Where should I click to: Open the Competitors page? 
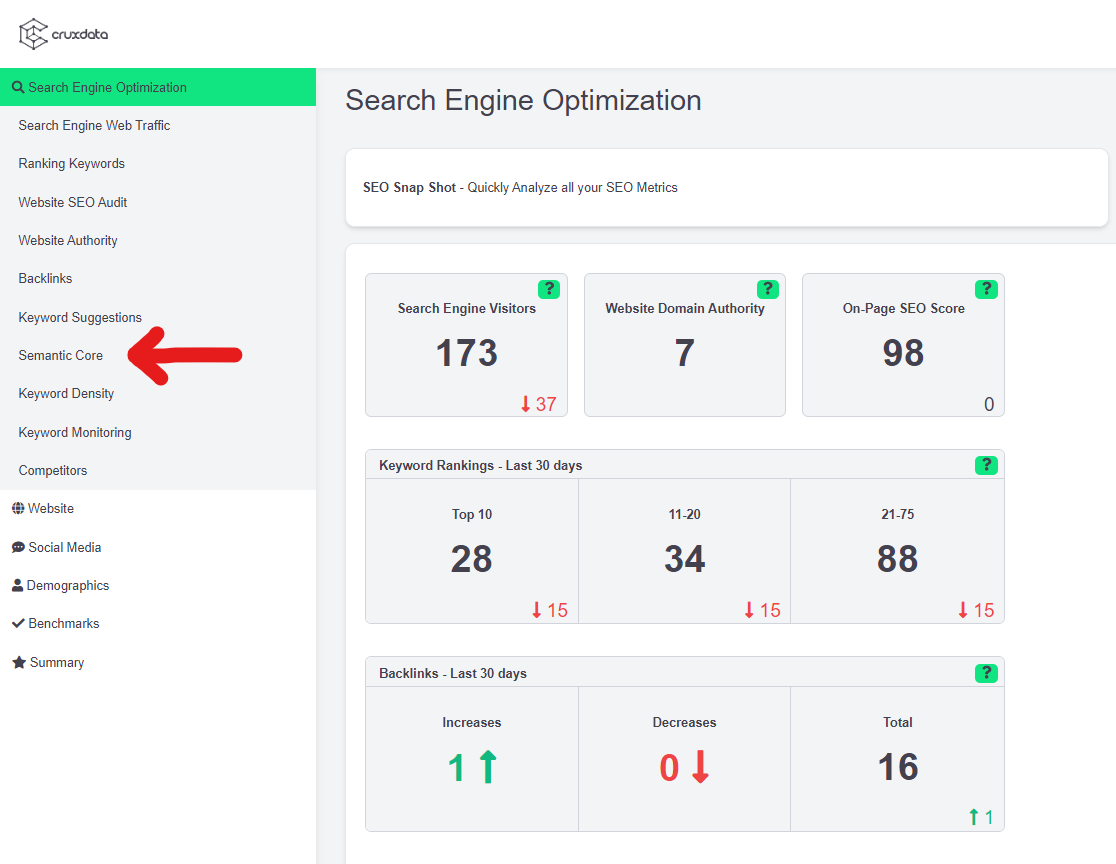[52, 470]
